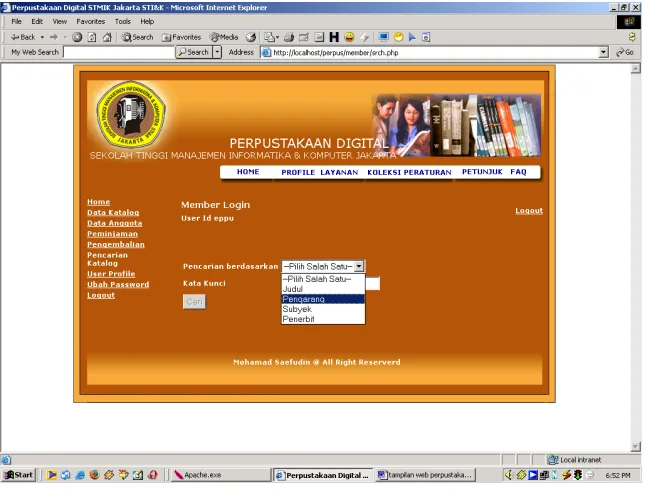Switch to tampilan web perpustaka taskbar window

(425, 475)
